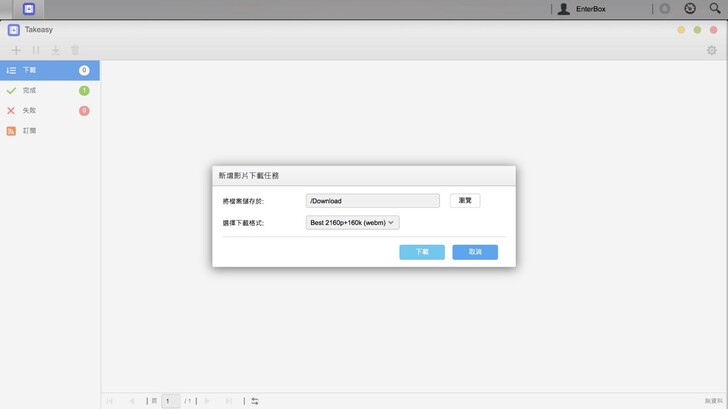Click the page number field

170,401
